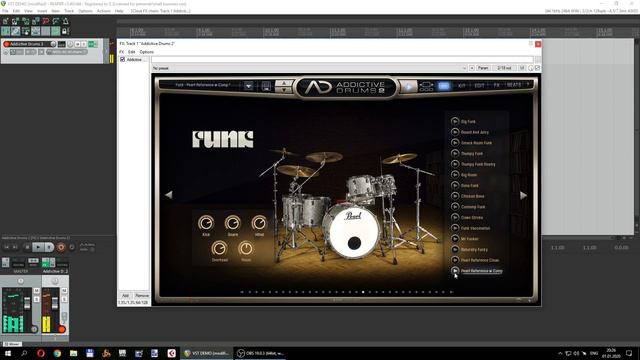Arm the Addictive Drums 2 track for recording
This screenshot has width=640, height=360.
tap(6, 44)
